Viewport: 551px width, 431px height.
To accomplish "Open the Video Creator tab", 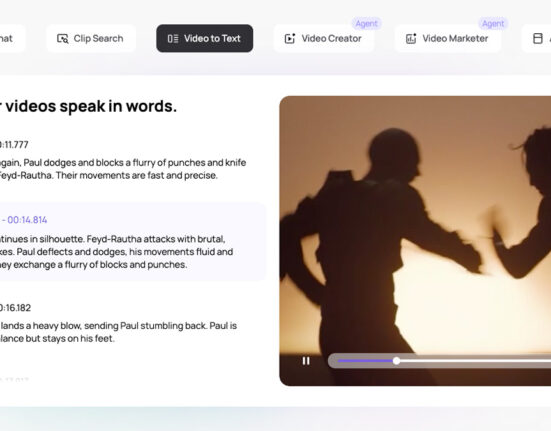I will [x=324, y=38].
